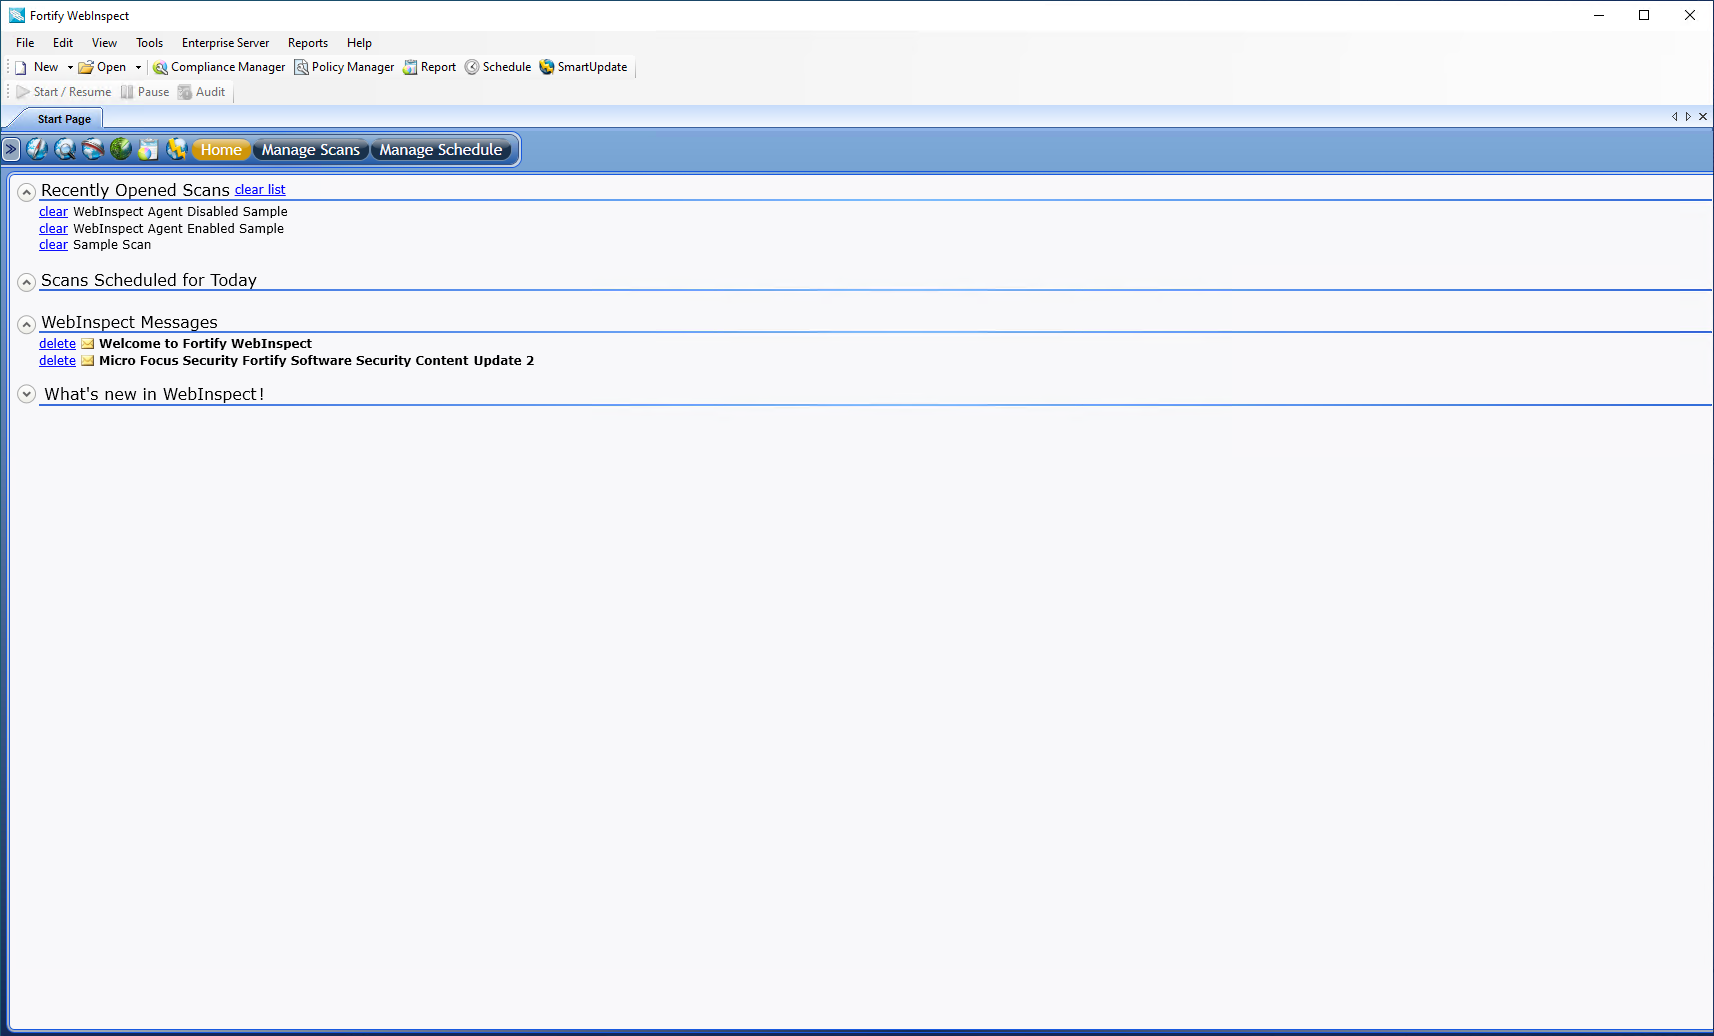Image resolution: width=1714 pixels, height=1036 pixels.
Task: Collapse the Recently Opened Scans section
Action: coord(27,192)
